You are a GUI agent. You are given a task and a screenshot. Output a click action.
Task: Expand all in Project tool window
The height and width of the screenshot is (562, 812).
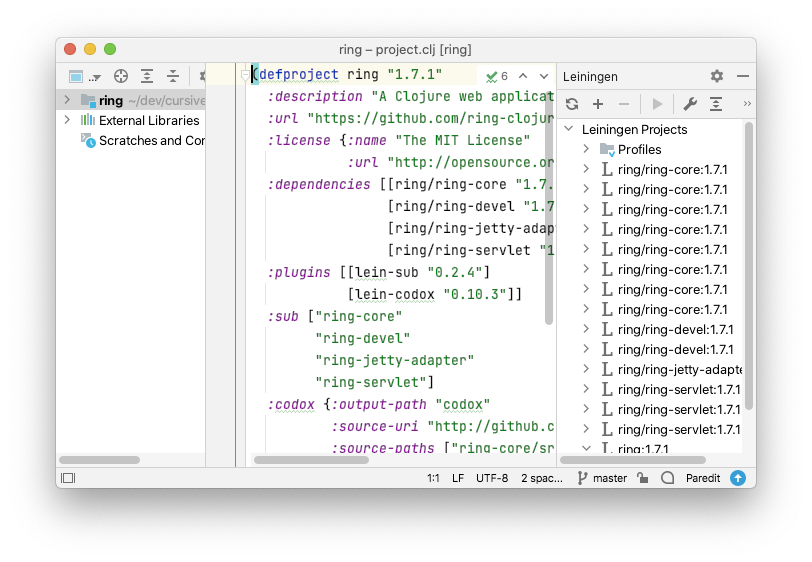tap(147, 77)
